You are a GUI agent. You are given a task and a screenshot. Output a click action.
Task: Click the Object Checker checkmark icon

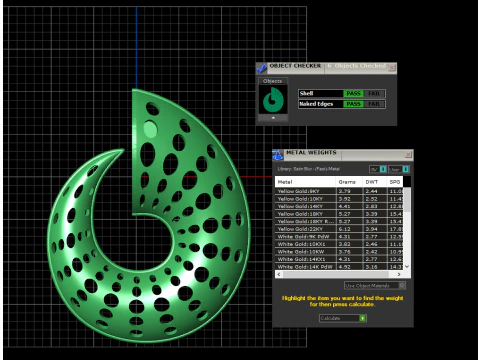tap(262, 68)
